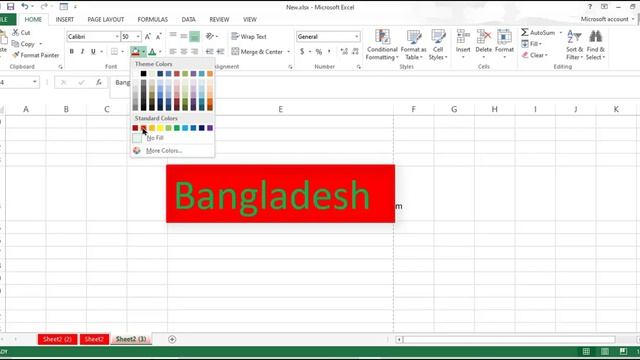Click Insert Function fx button
The height and width of the screenshot is (360, 640).
99,82
